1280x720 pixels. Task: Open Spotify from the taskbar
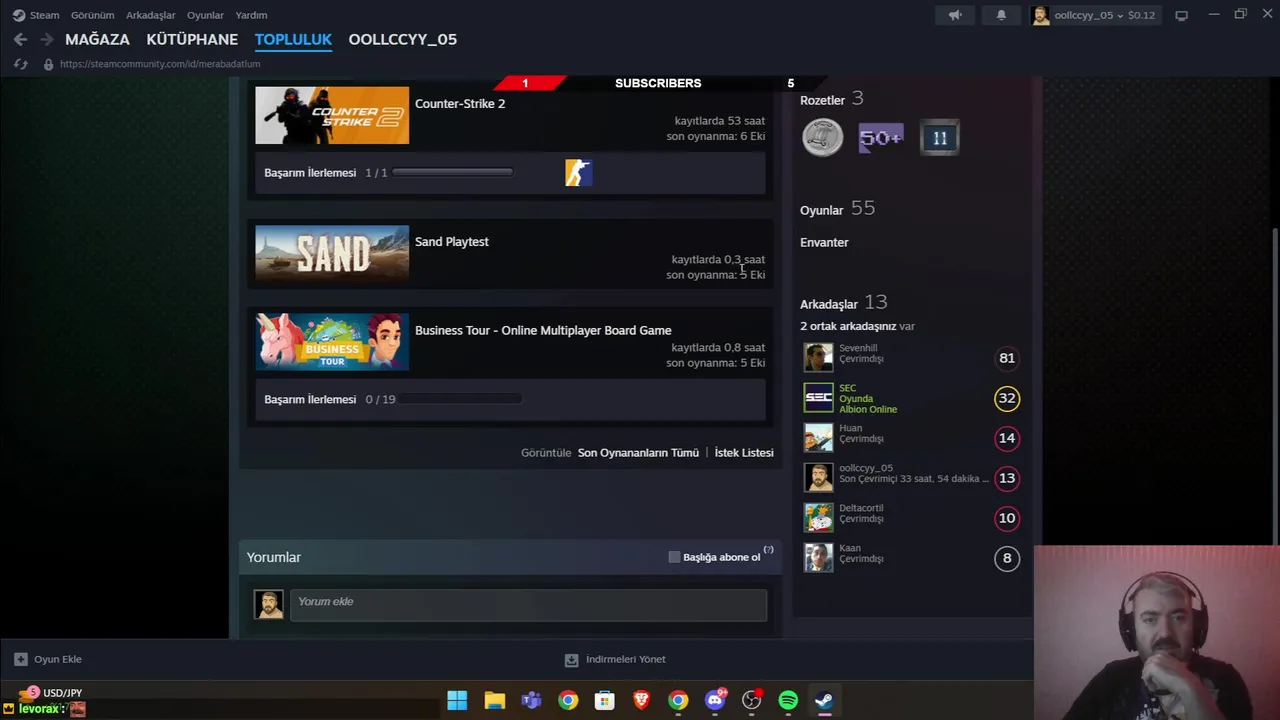click(788, 700)
